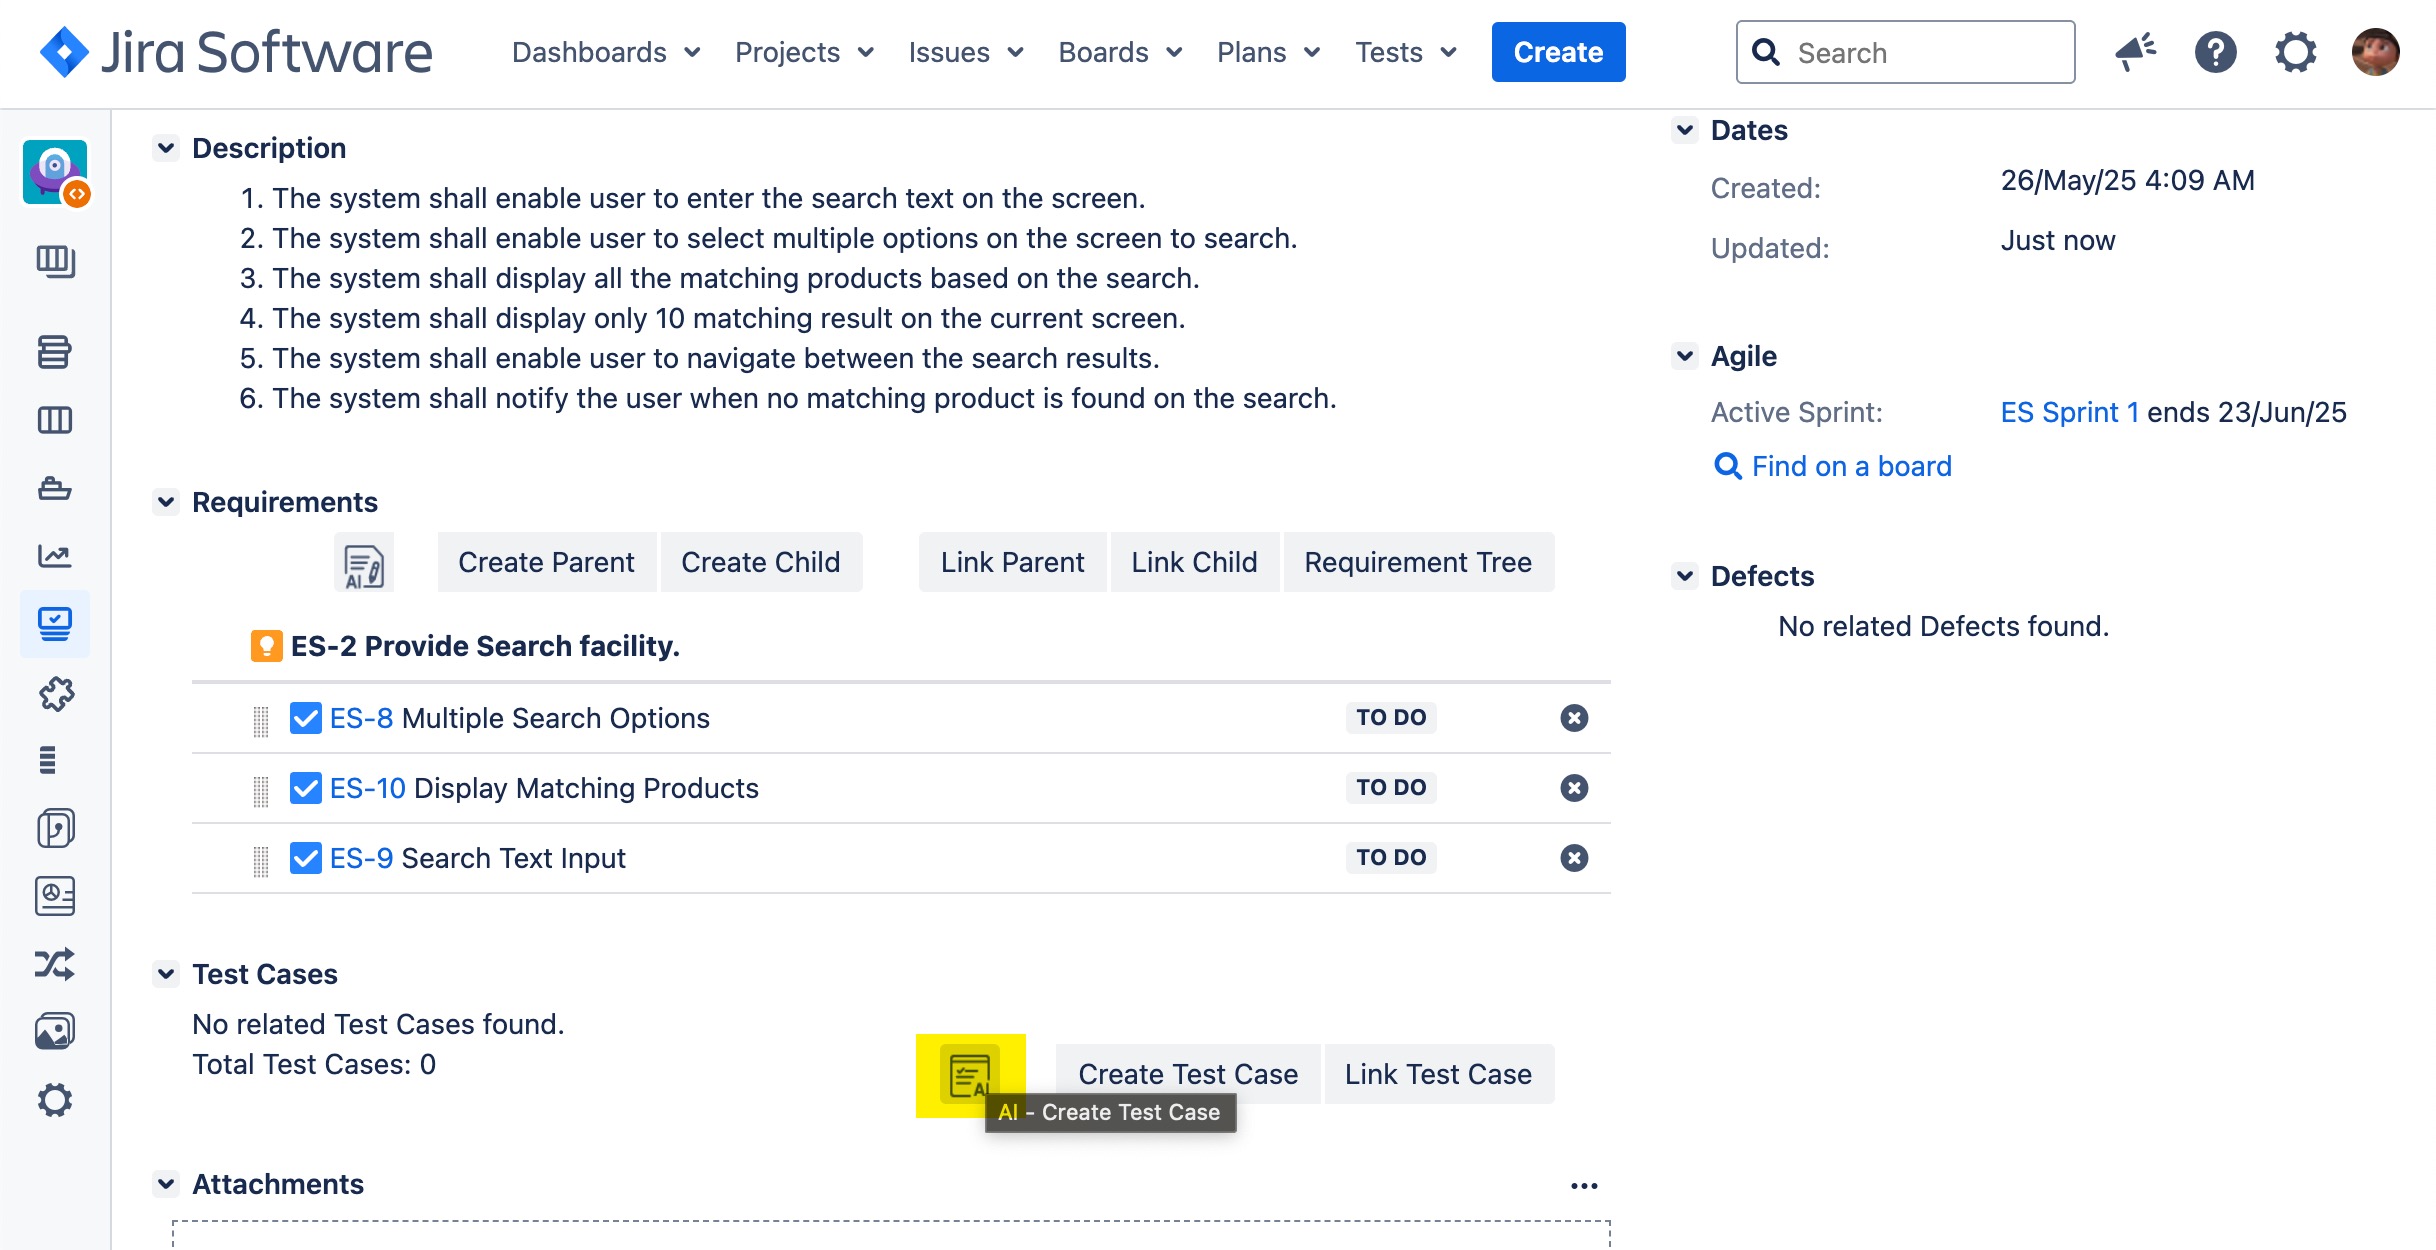Click the AI requirement generator icon
Screen dimensions: 2436x1250
[x=364, y=565]
